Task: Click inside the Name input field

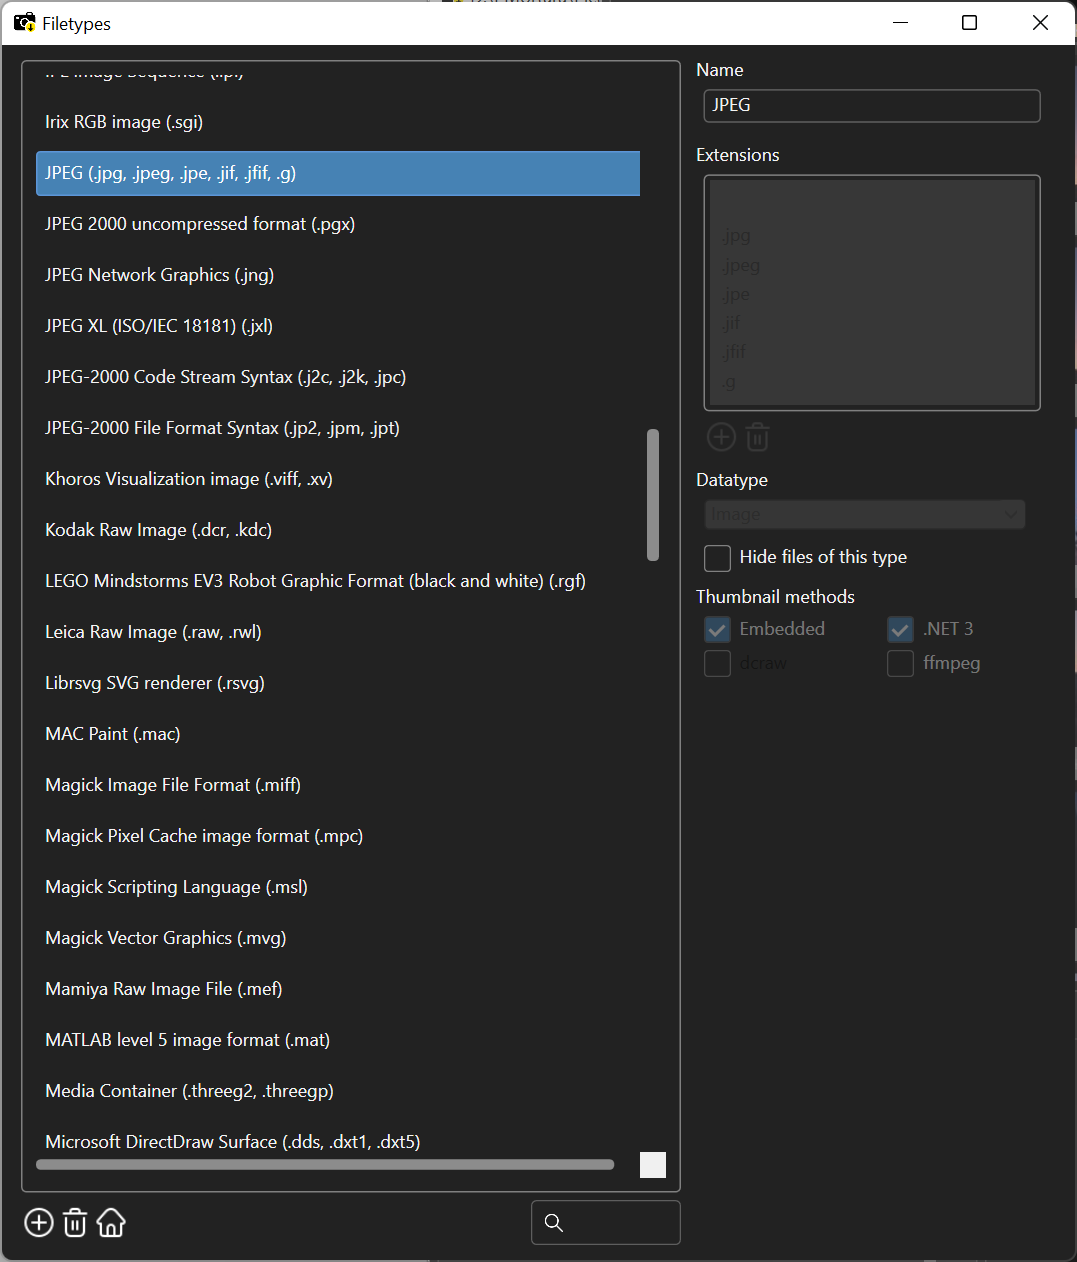Action: 871,105
